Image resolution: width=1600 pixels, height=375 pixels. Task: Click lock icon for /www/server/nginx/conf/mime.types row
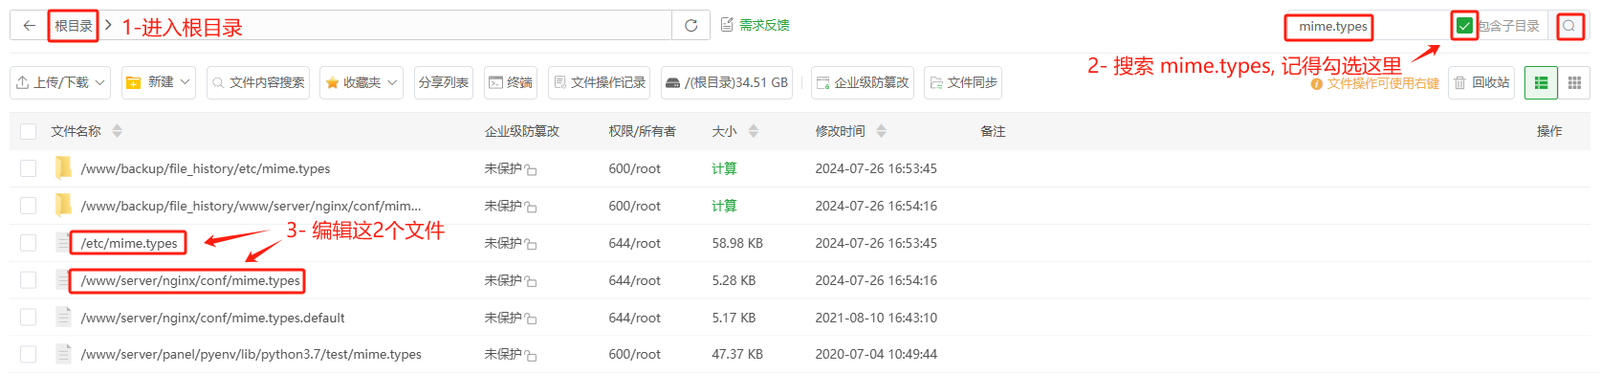[531, 282]
